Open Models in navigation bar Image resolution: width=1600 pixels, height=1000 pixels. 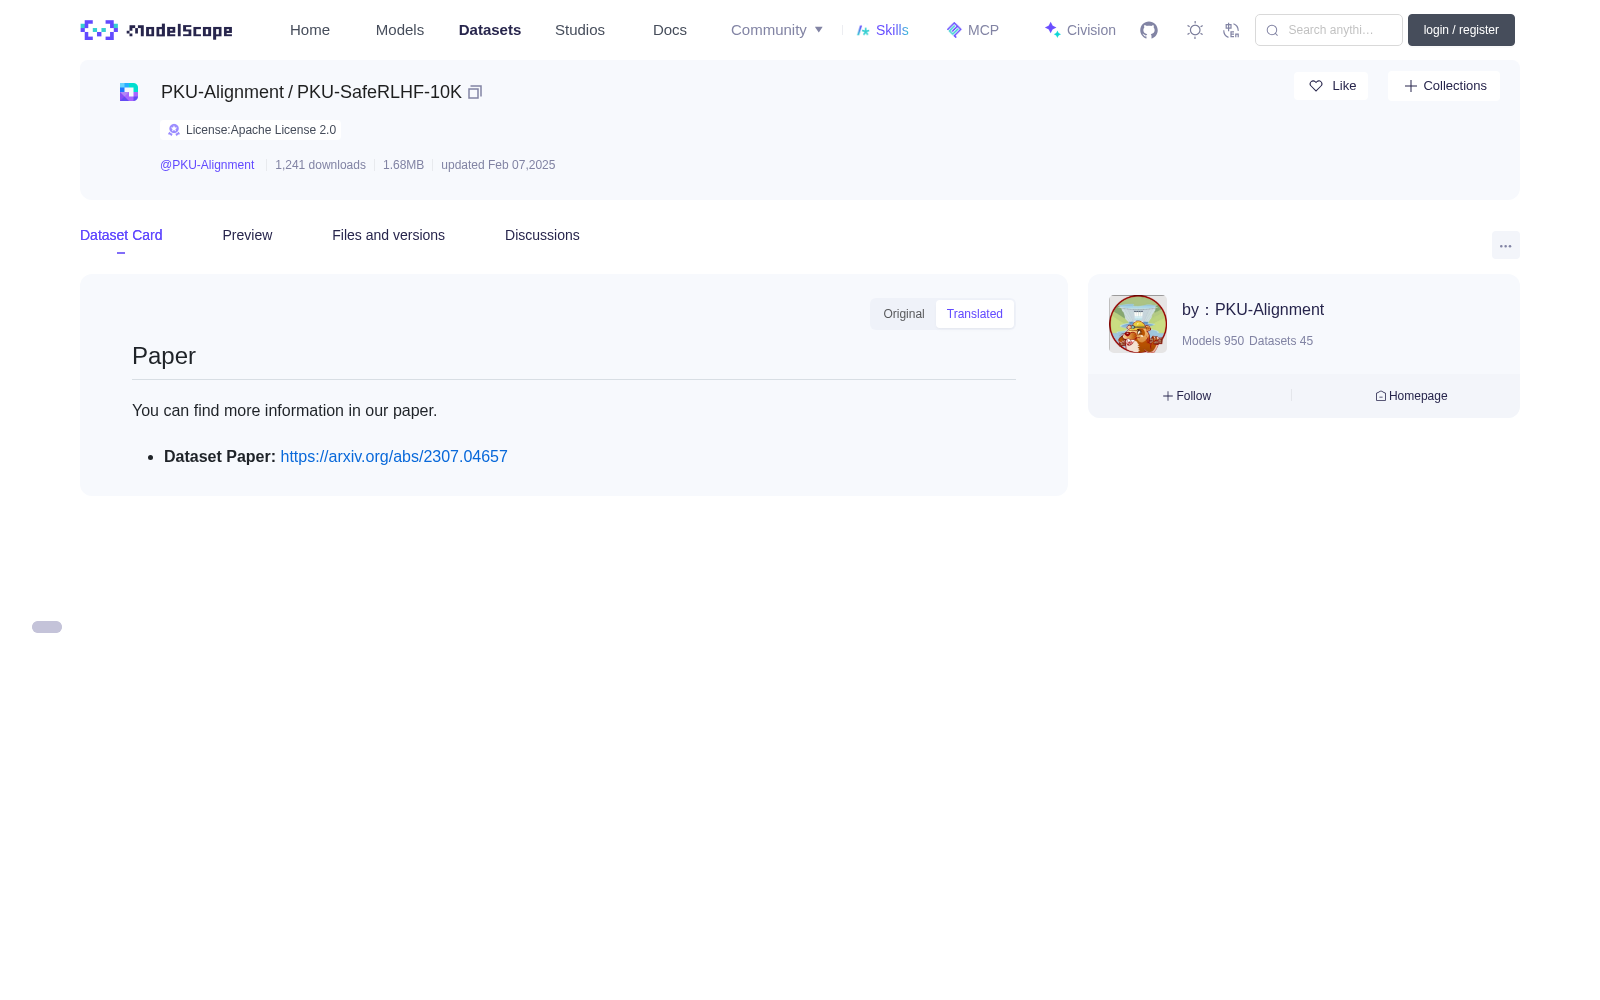pos(400,30)
